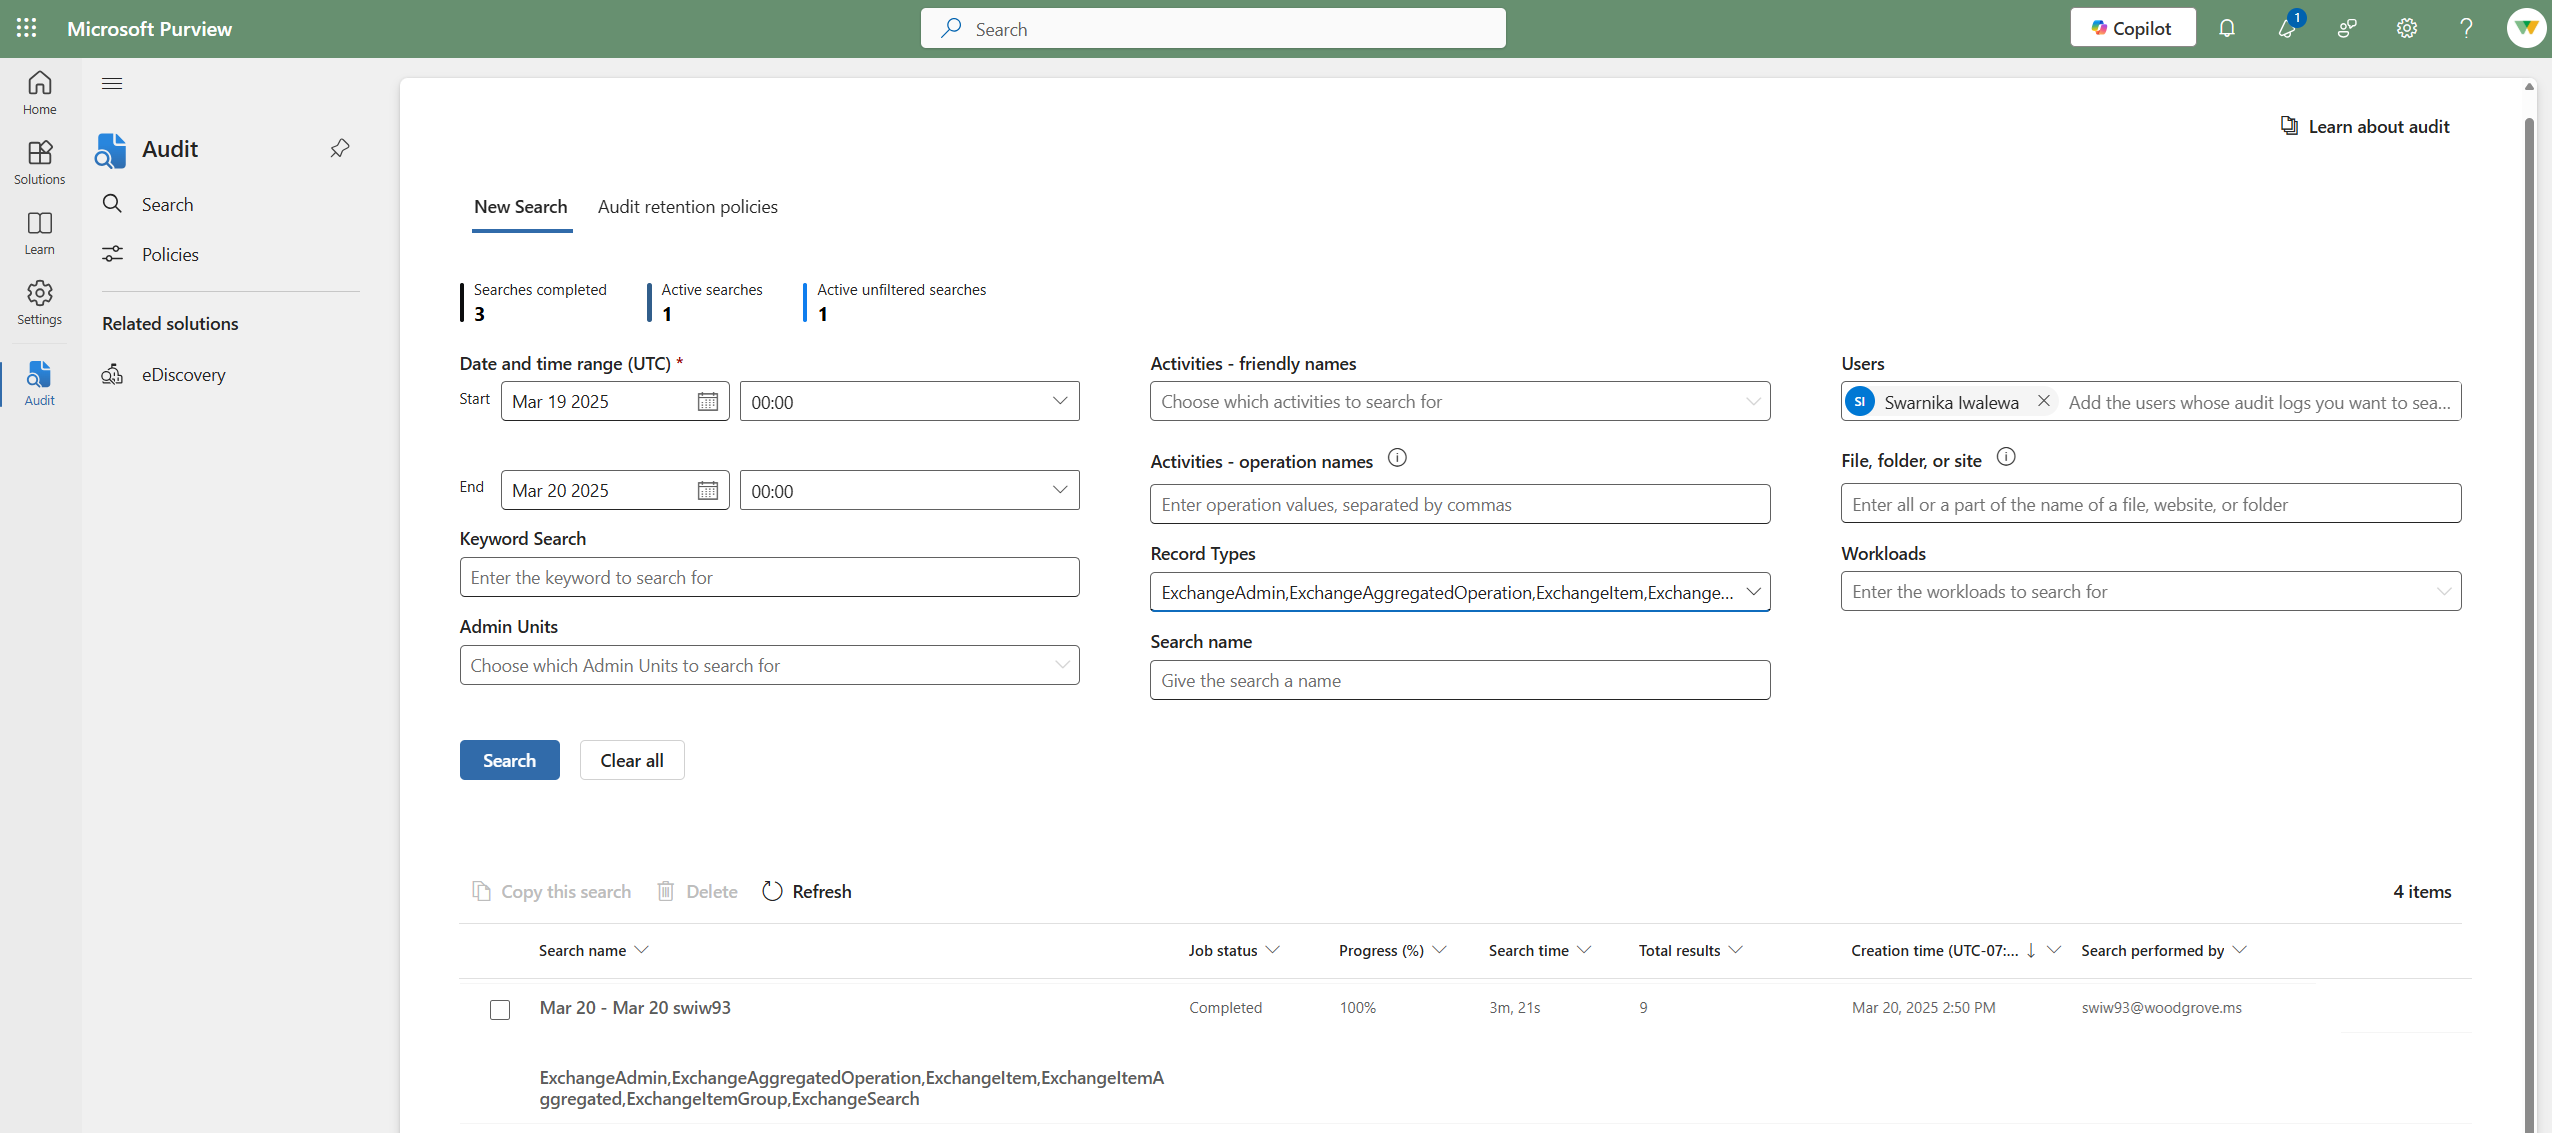Collapse the navigation hamburger menu
This screenshot has height=1133, width=2552.
pos(112,83)
